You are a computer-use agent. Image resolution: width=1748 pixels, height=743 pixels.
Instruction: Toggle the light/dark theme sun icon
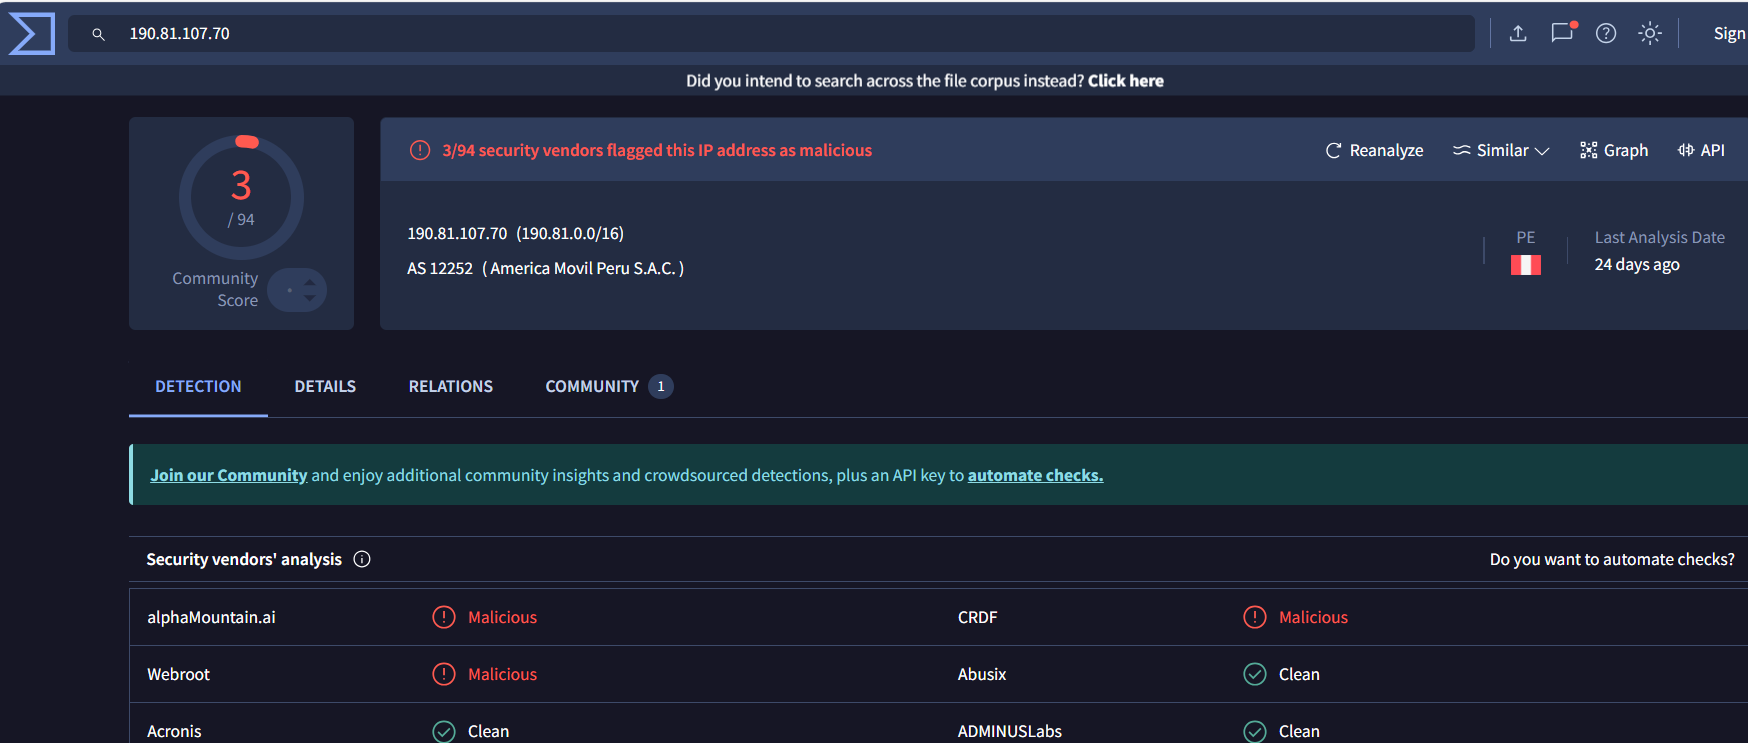1650,33
